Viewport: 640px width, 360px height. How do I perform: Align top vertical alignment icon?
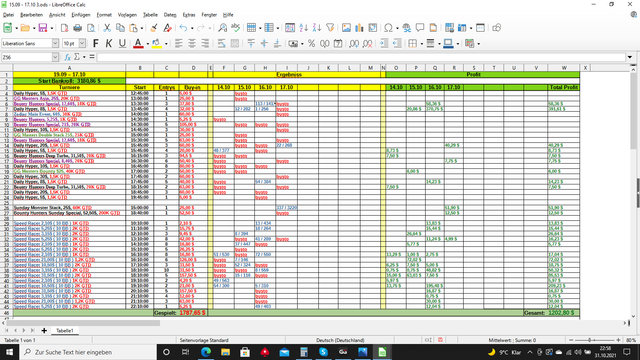pyautogui.click(x=251, y=43)
